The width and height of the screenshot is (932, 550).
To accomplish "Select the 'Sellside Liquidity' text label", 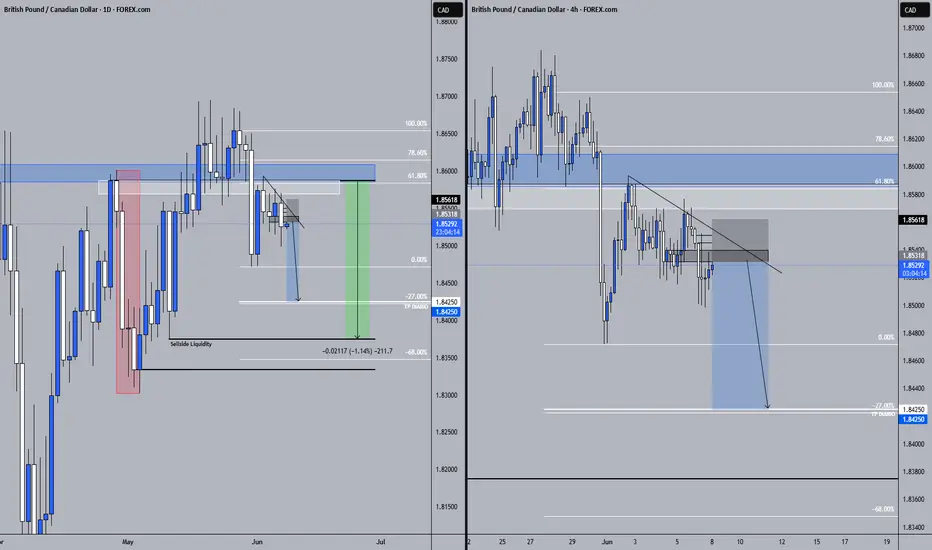I will pyautogui.click(x=191, y=344).
